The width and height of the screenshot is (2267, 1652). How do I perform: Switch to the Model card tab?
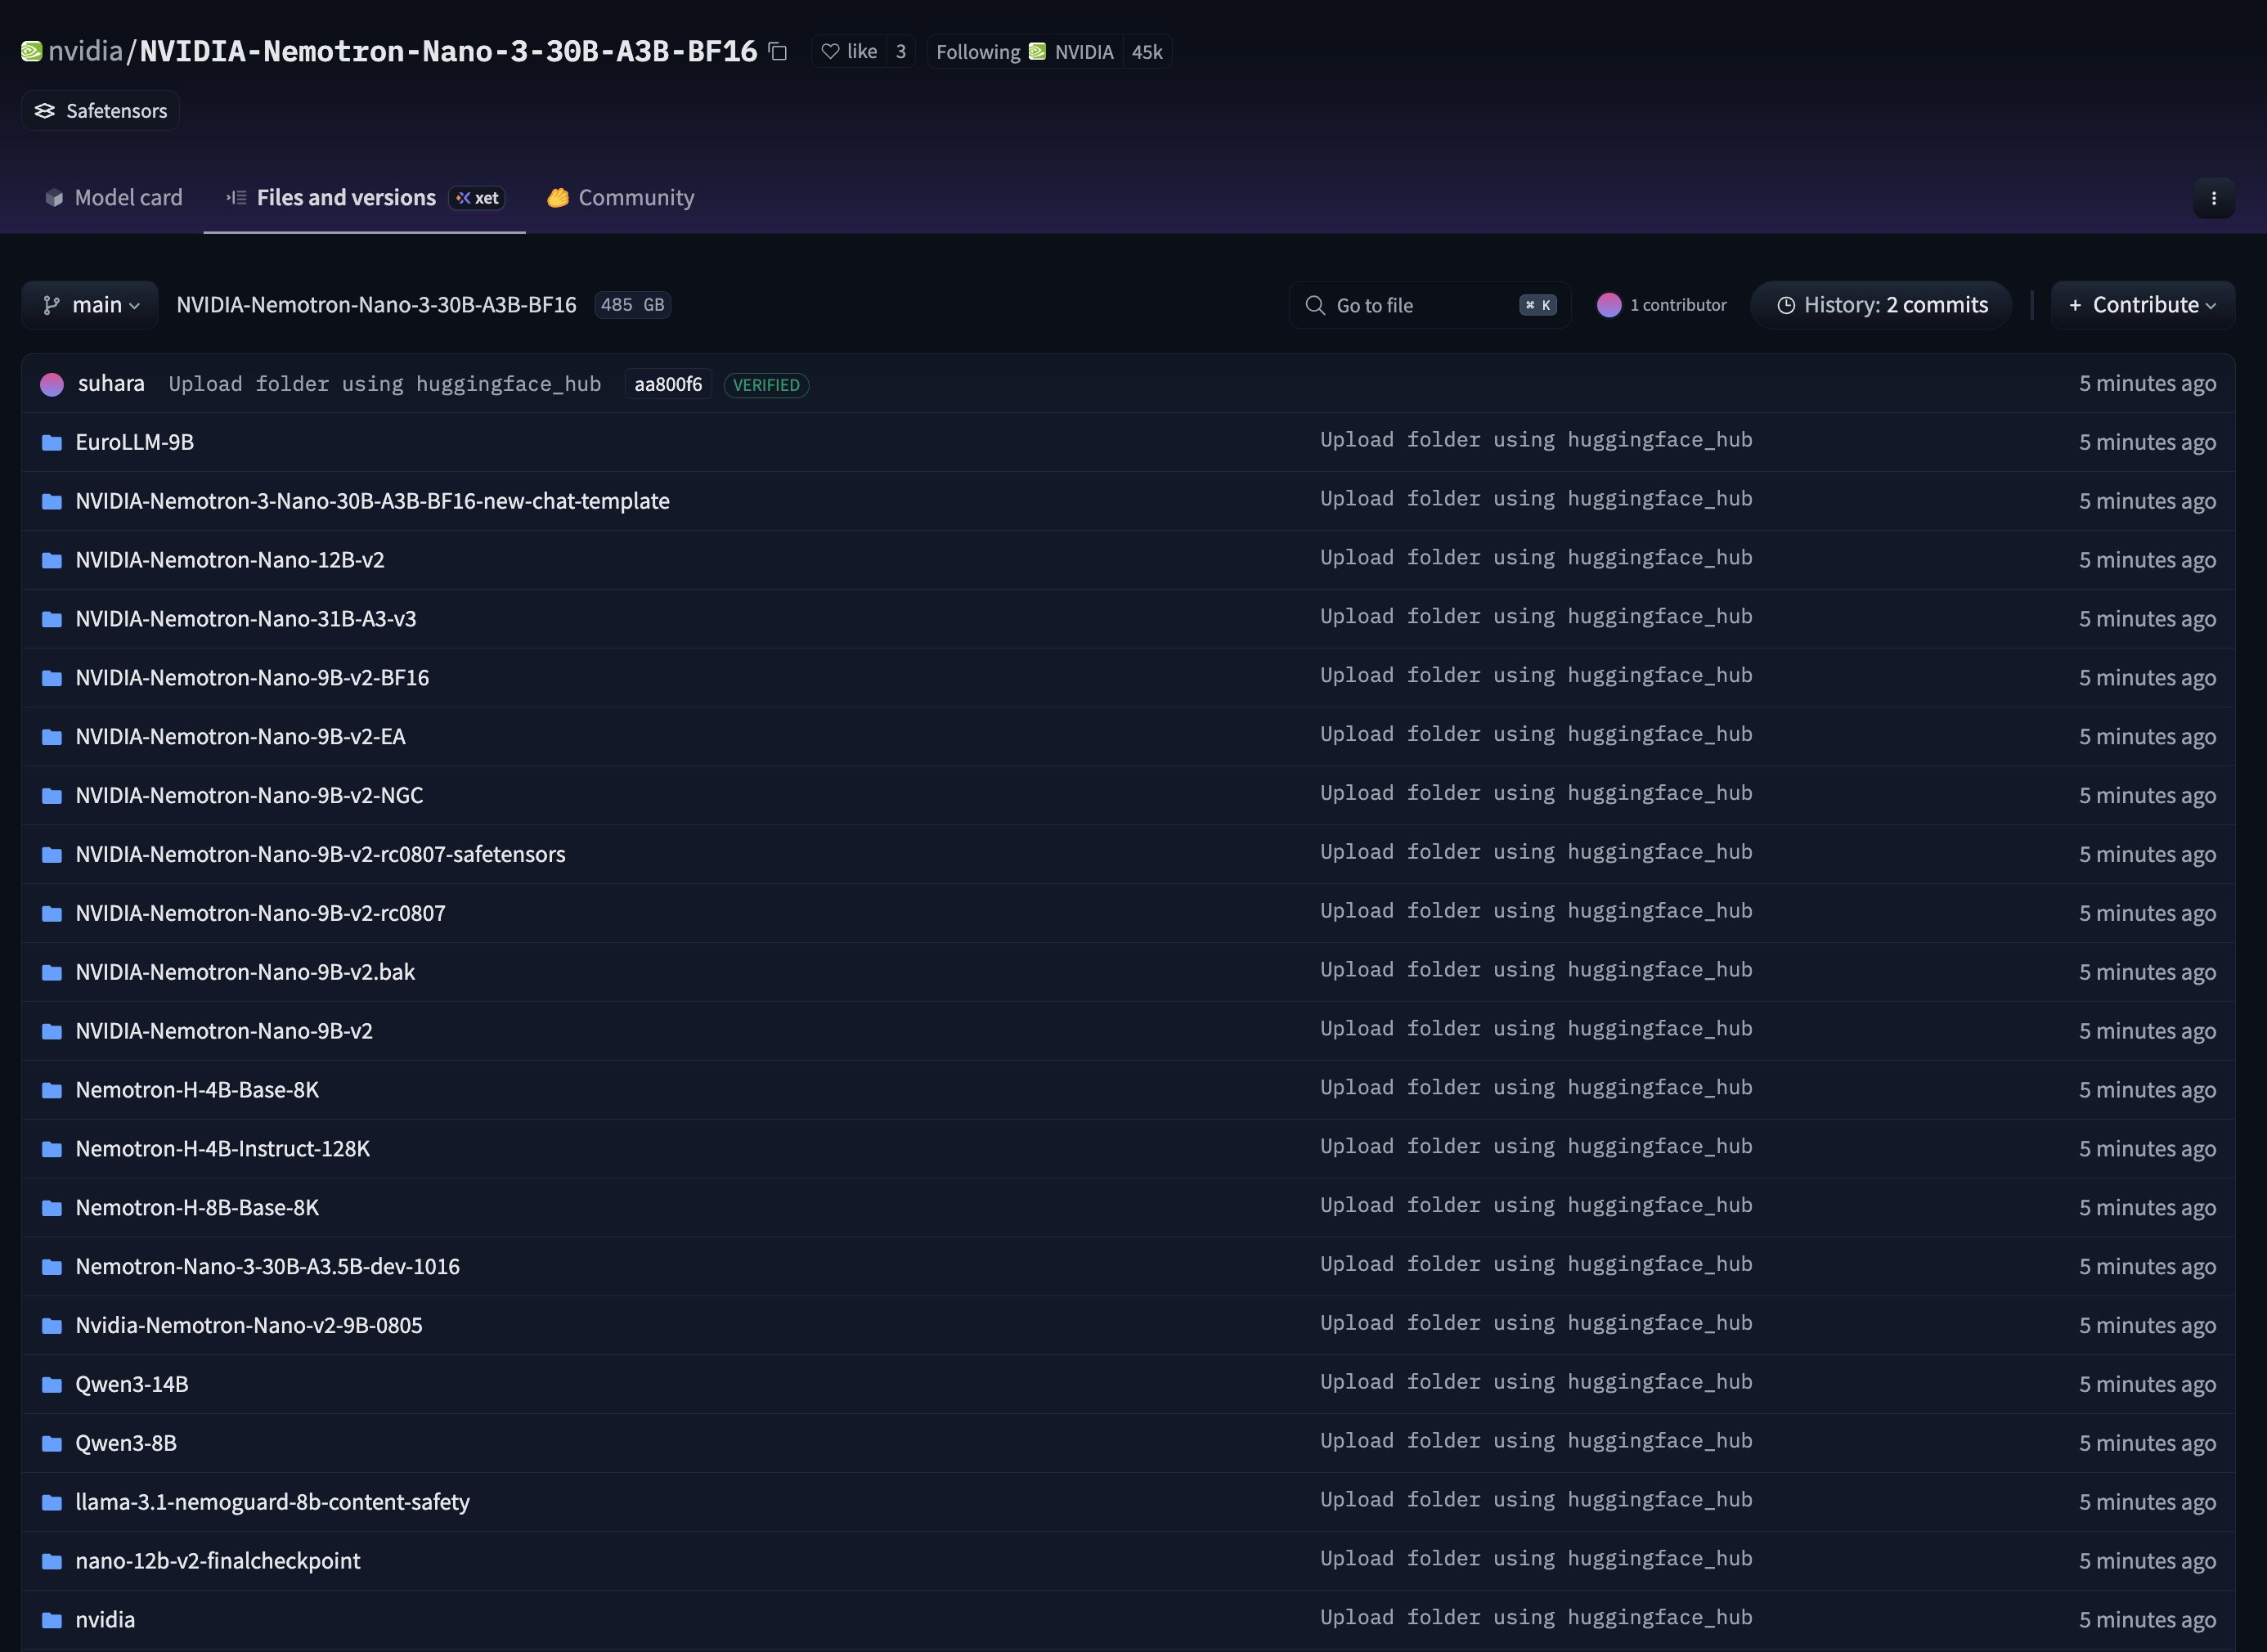[x=114, y=198]
